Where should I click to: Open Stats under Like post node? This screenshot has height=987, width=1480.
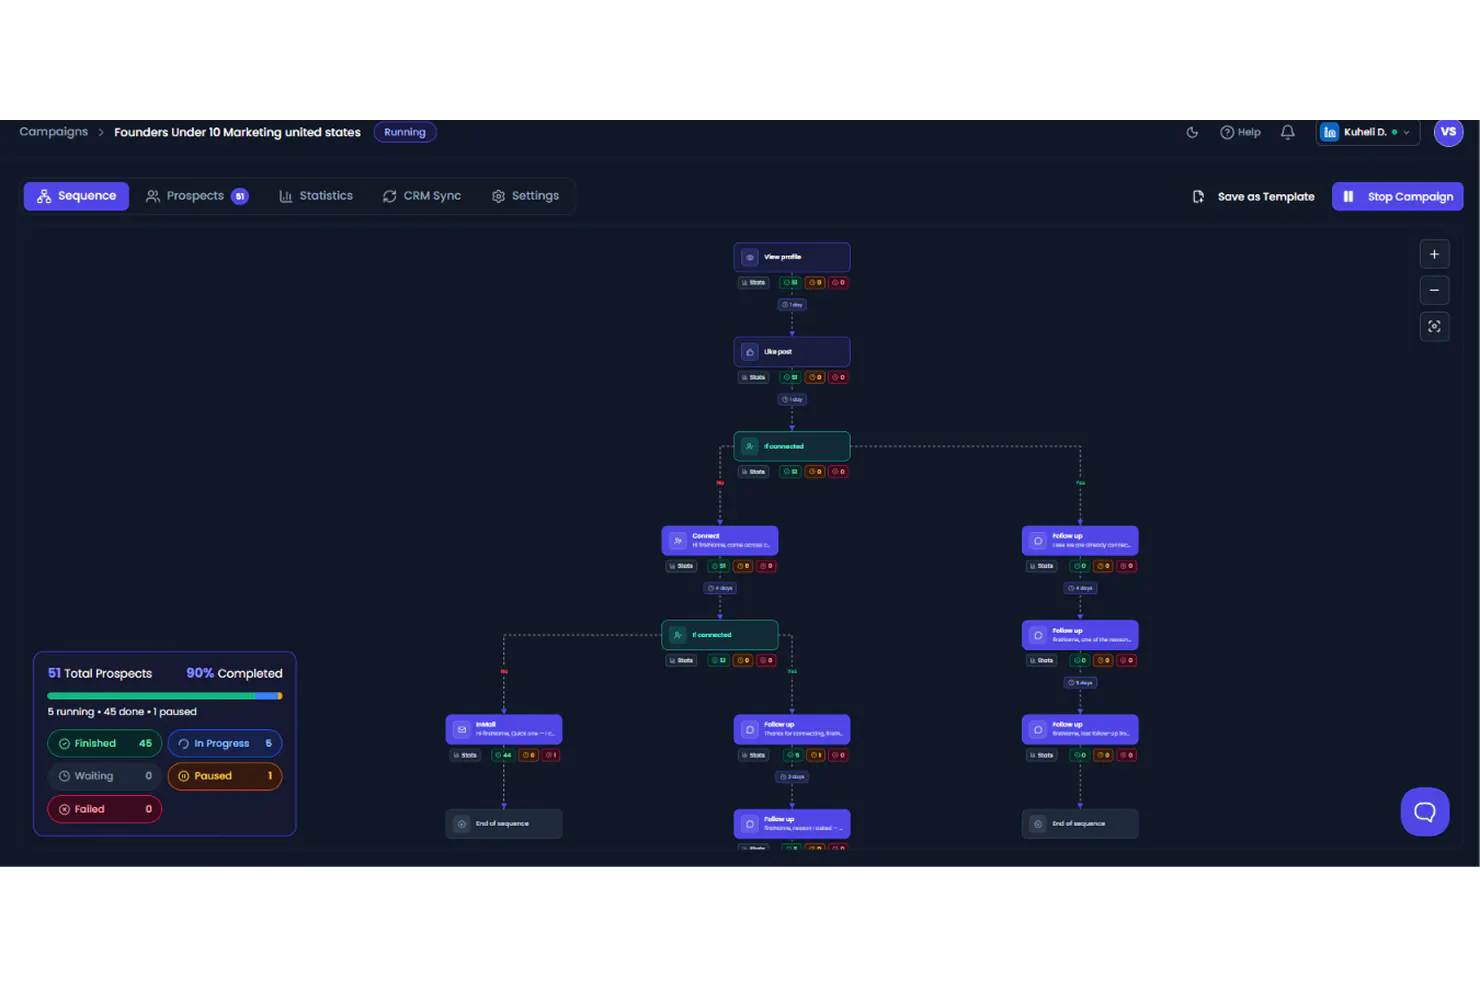coord(753,378)
